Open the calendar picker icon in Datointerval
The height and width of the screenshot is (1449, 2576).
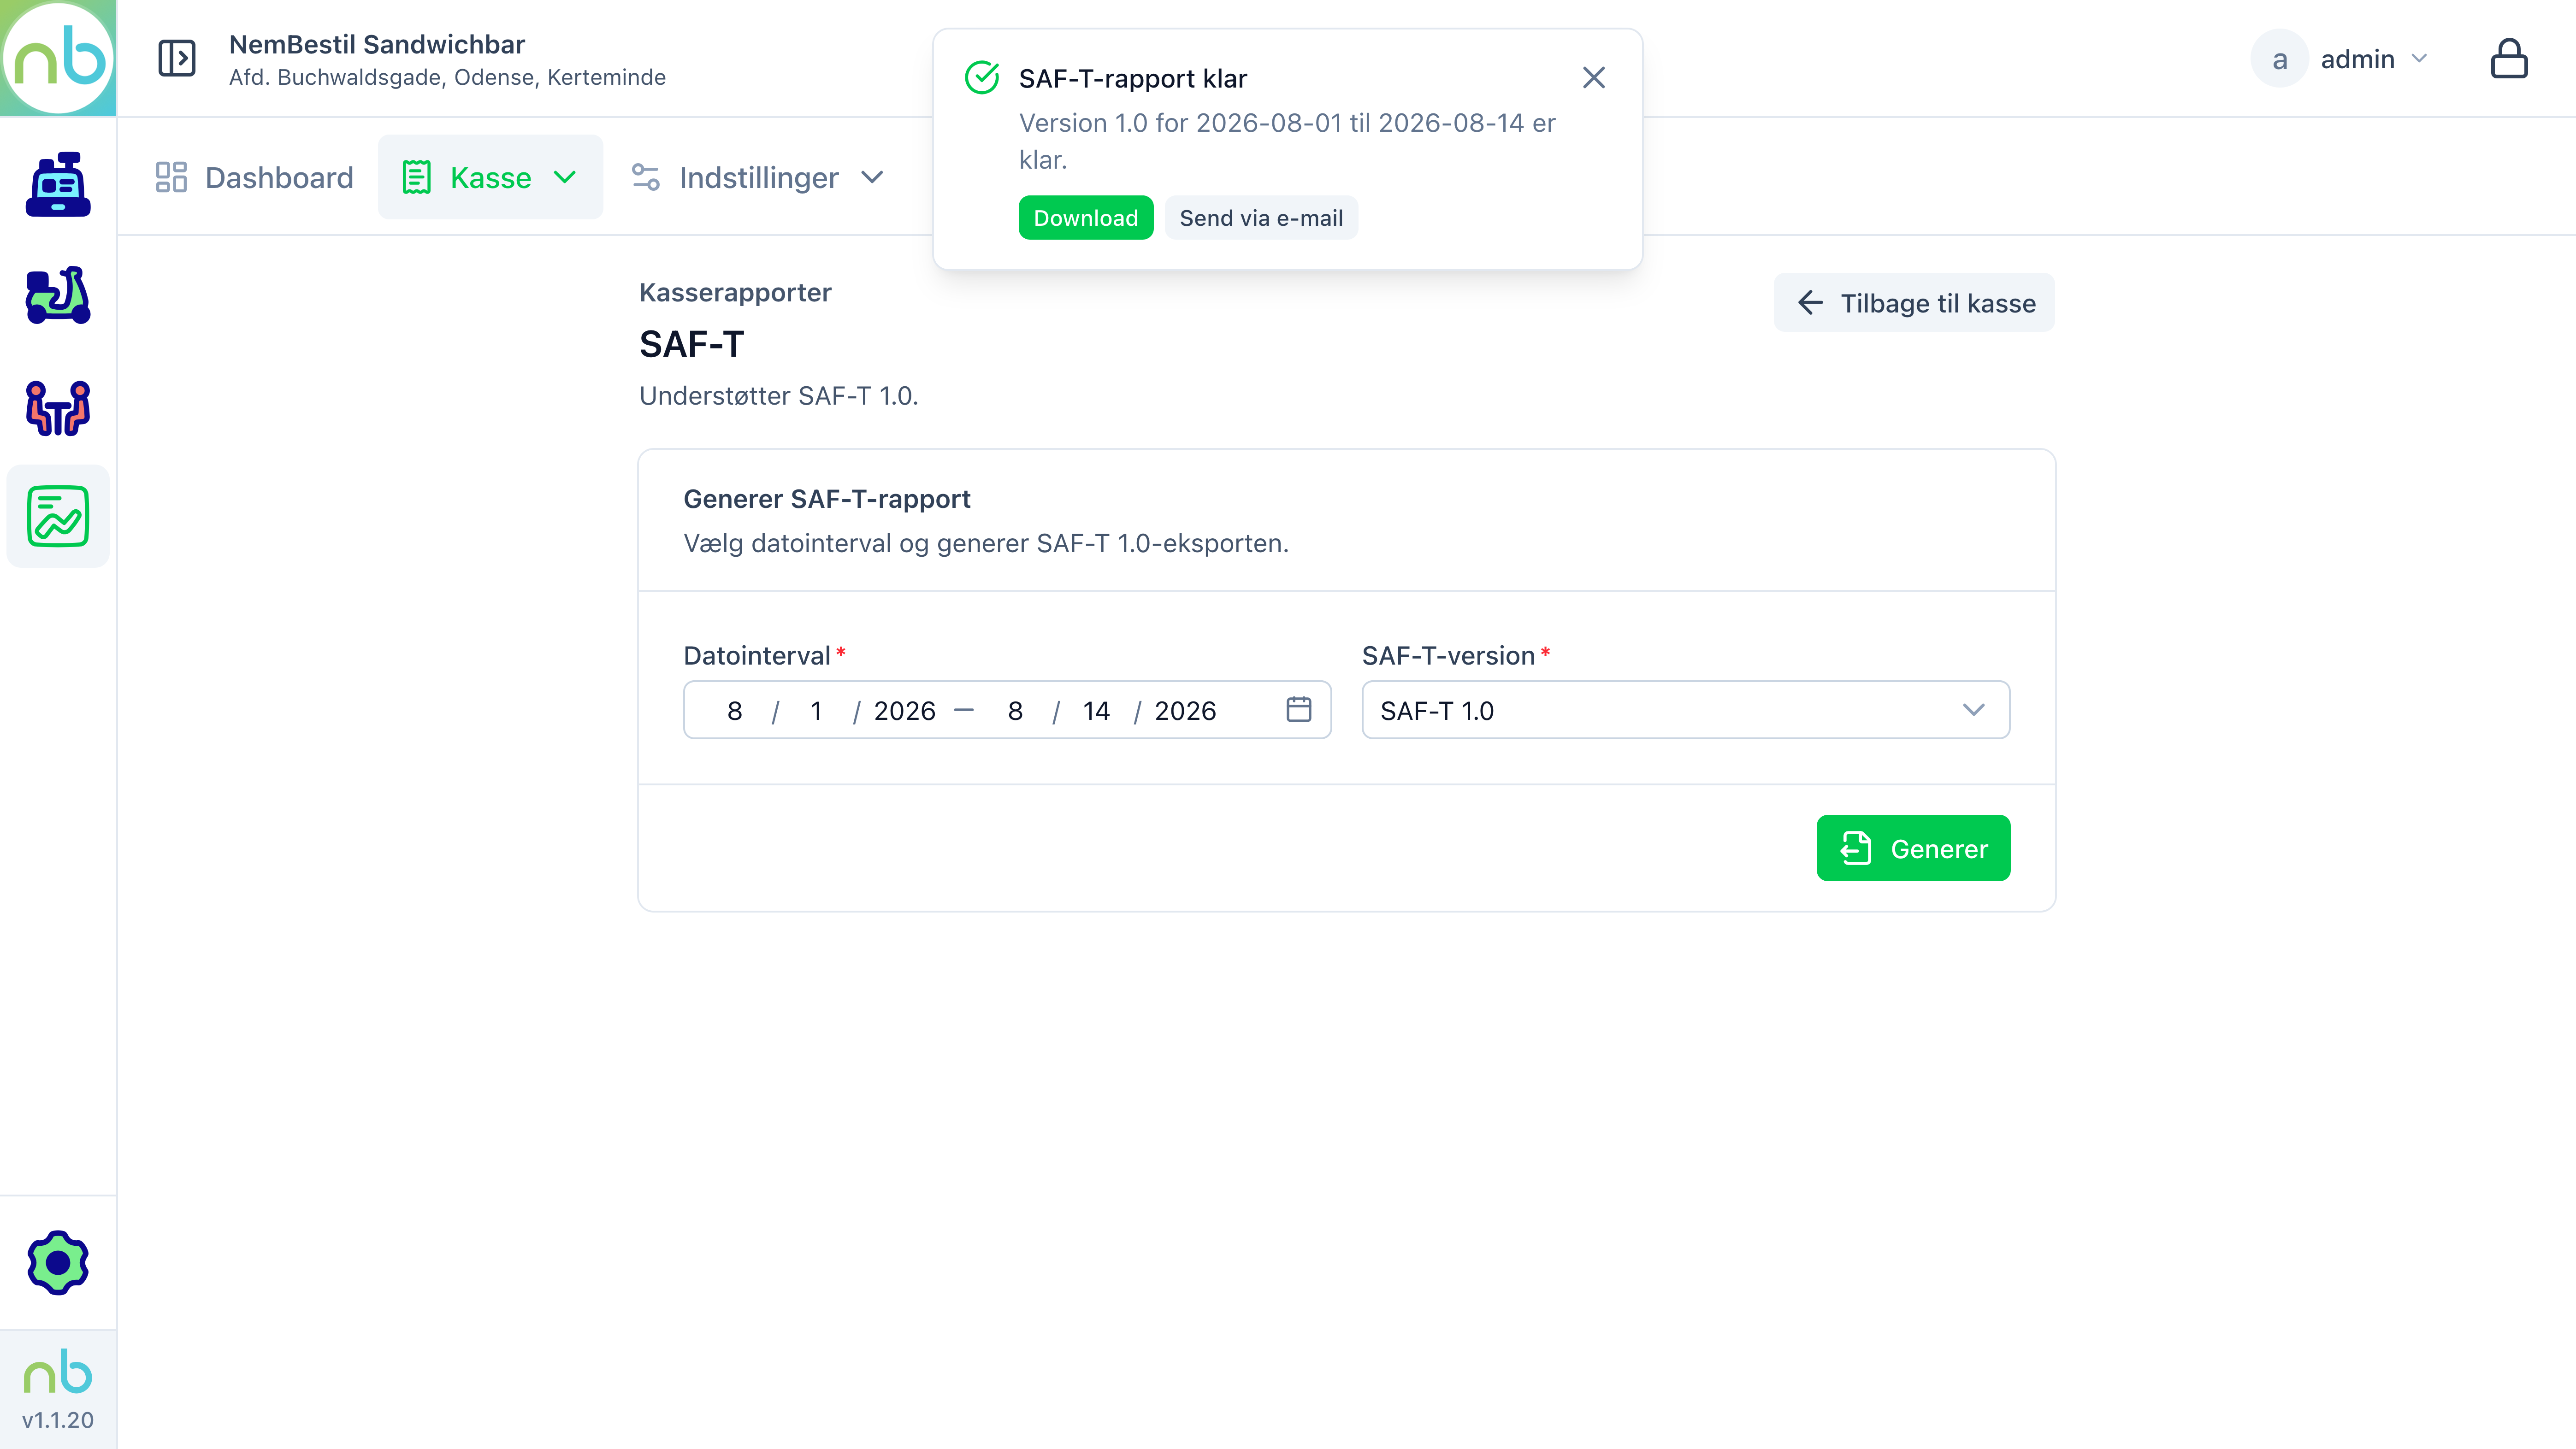[x=1299, y=710]
